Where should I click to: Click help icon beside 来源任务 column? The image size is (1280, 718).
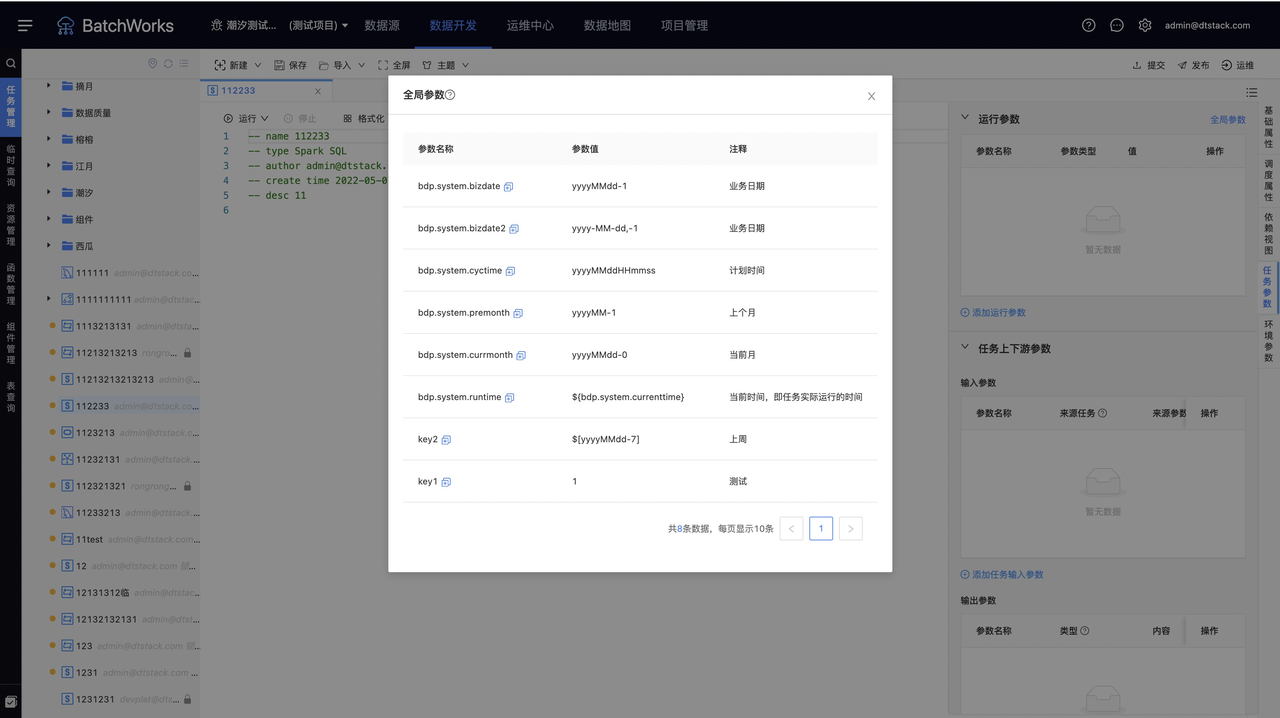click(1102, 413)
